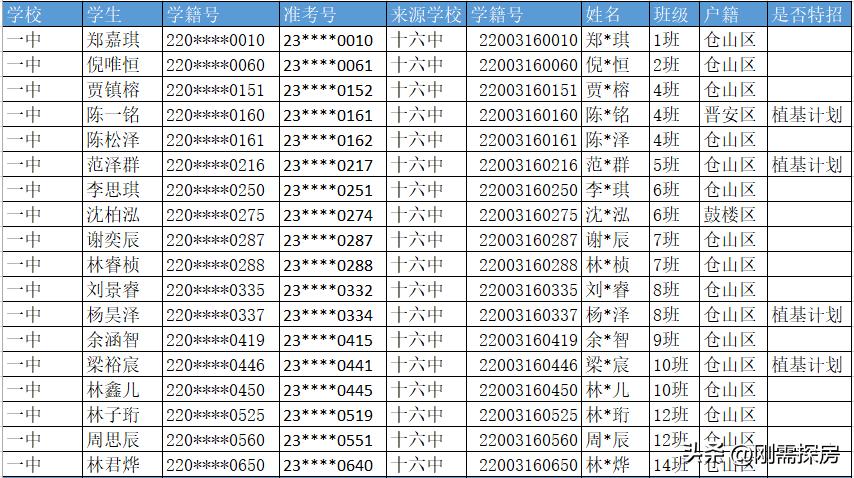The width and height of the screenshot is (854, 478).
Task: Select the cell 220****0446
Action: click(216, 365)
